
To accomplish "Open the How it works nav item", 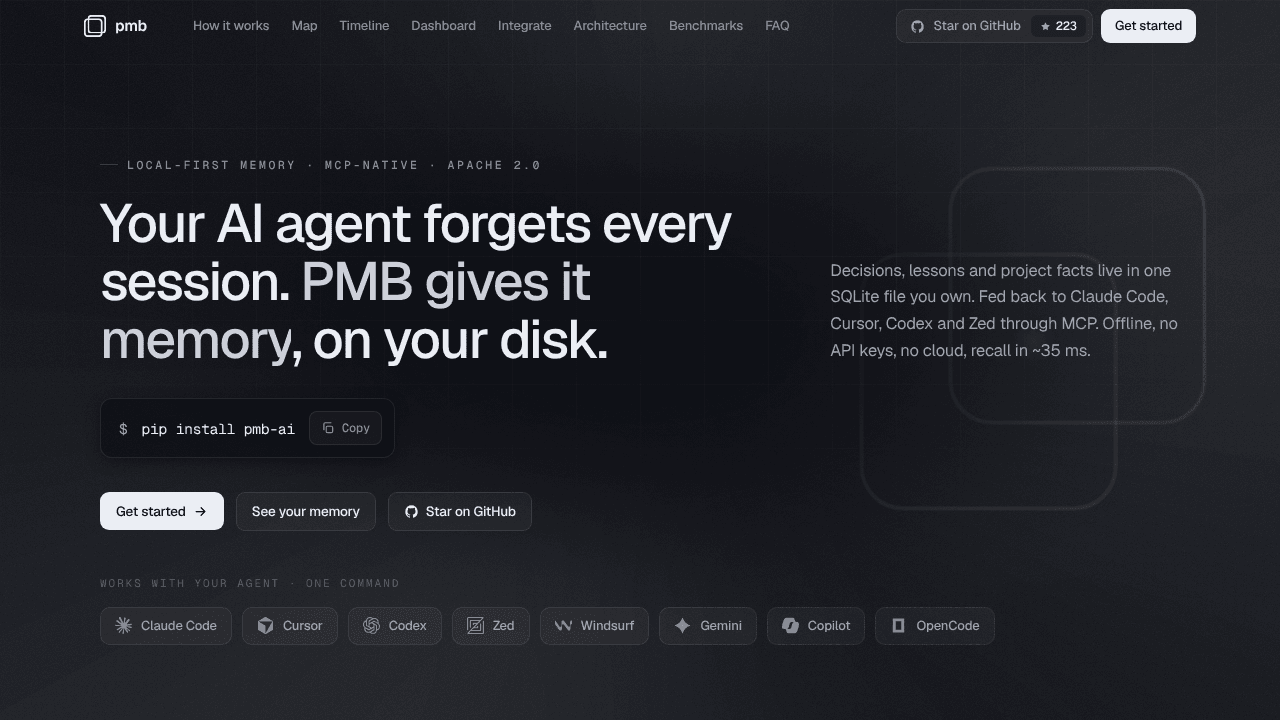I will tap(231, 26).
